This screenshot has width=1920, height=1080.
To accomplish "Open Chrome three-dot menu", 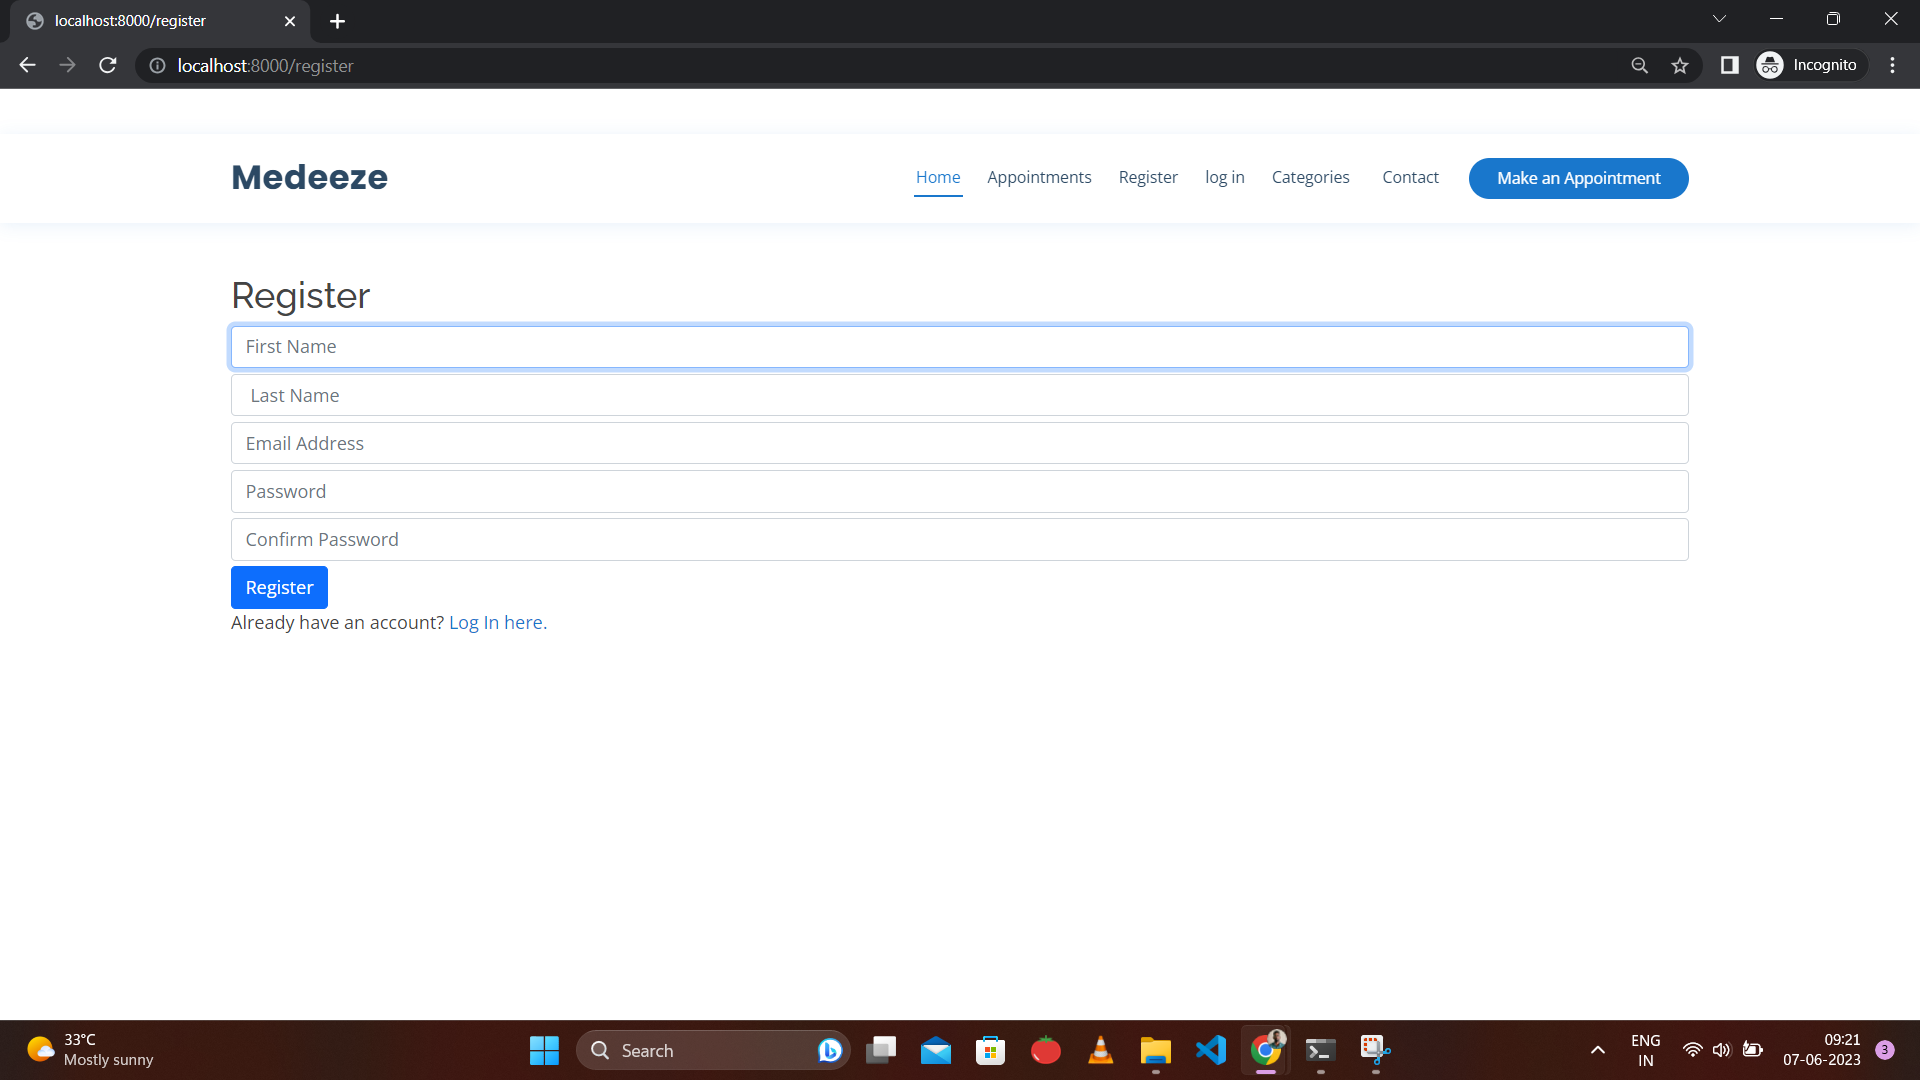I will [x=1892, y=65].
